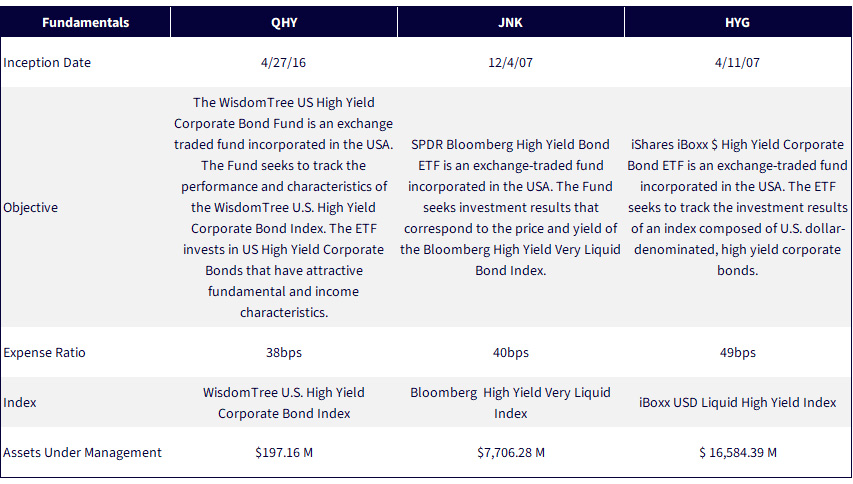Click the WisdomTree fund objective text
Viewport: 853px width, 484px height.
click(283, 207)
